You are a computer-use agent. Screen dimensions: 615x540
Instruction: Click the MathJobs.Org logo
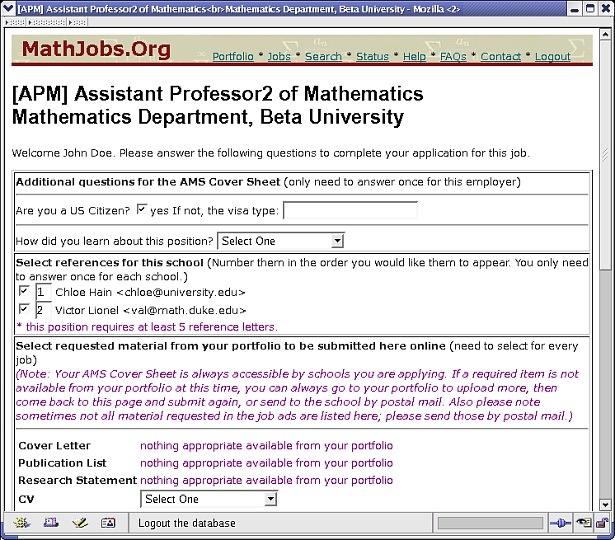(96, 49)
